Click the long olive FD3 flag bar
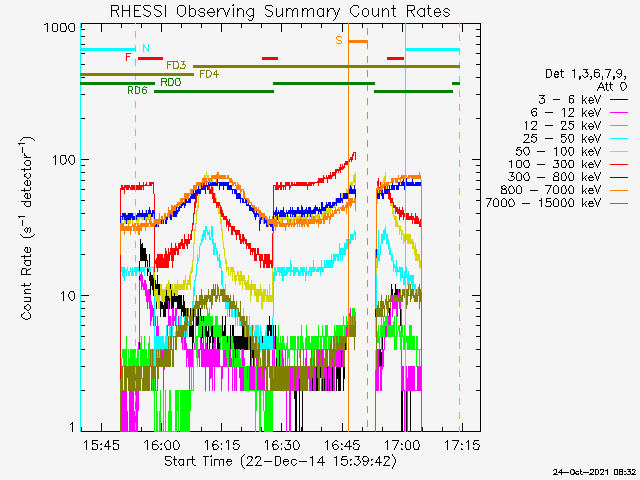Screen dimensions: 640x480 [327, 66]
